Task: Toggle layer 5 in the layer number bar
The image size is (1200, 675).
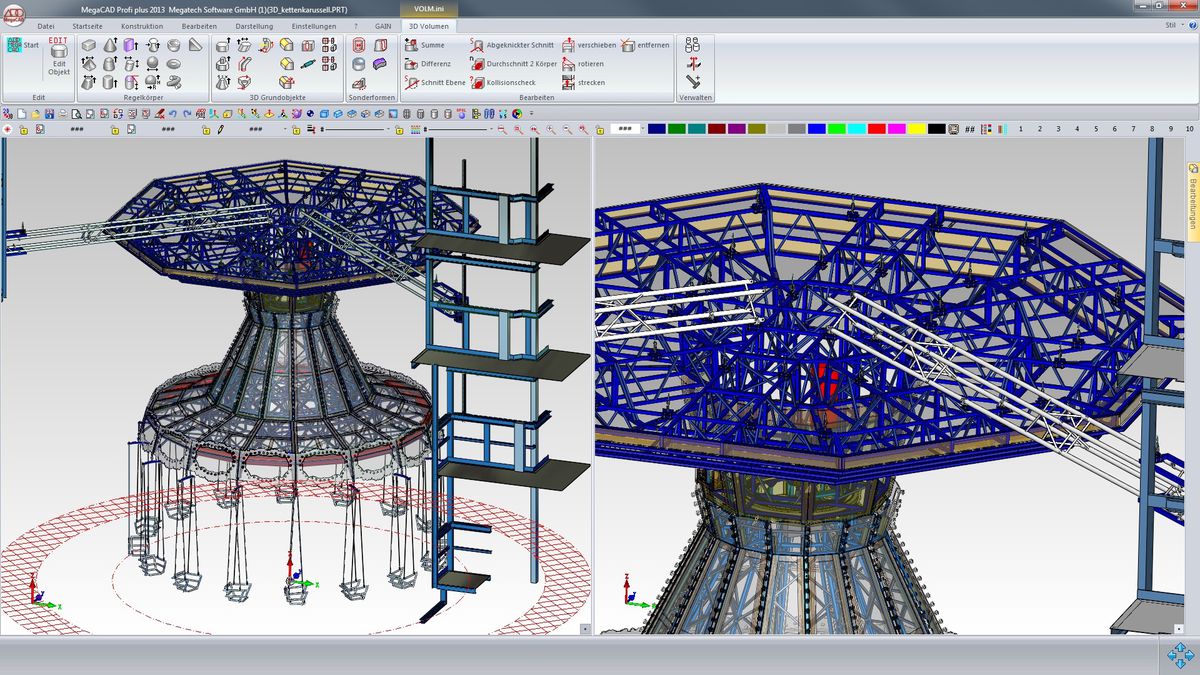Action: click(x=1096, y=129)
